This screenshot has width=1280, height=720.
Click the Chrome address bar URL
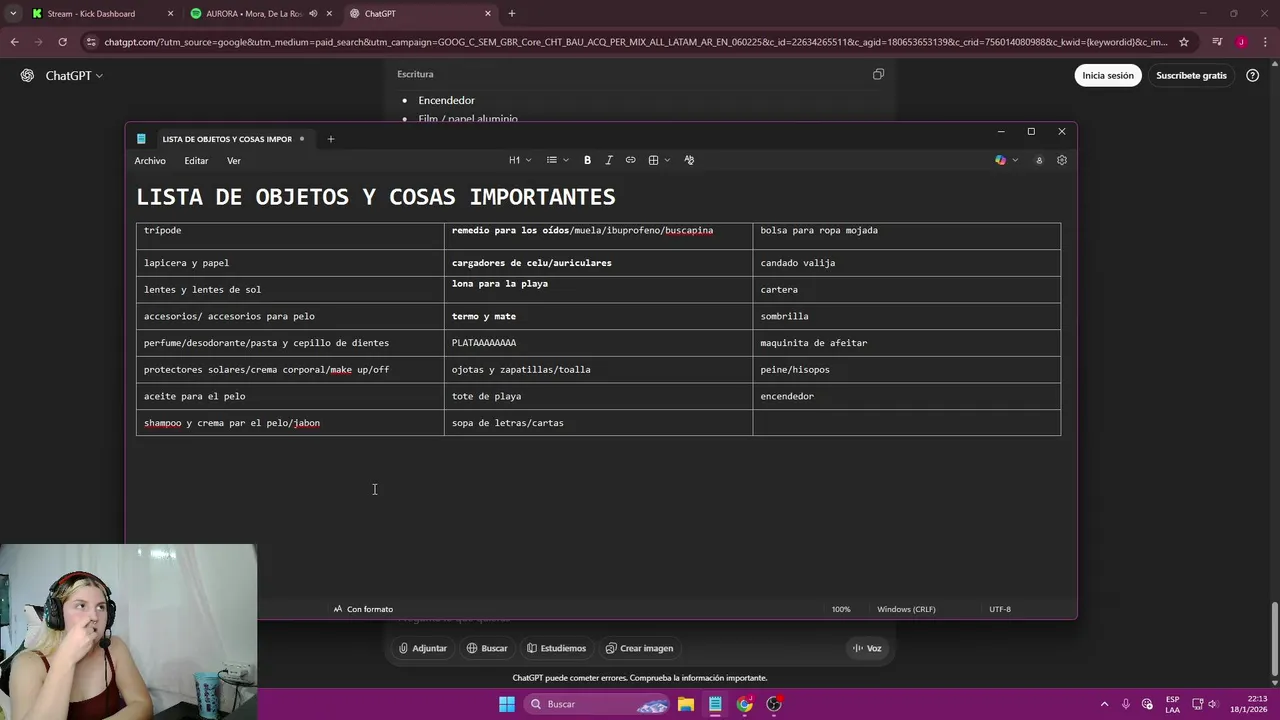coord(636,42)
